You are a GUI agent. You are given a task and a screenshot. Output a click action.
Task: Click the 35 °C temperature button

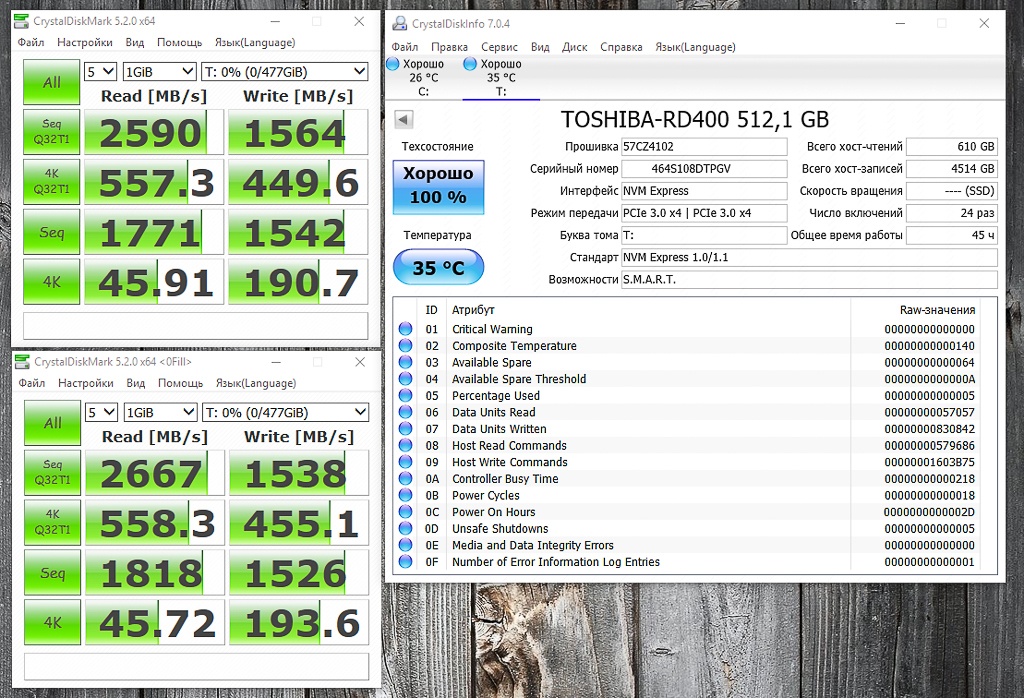[438, 267]
